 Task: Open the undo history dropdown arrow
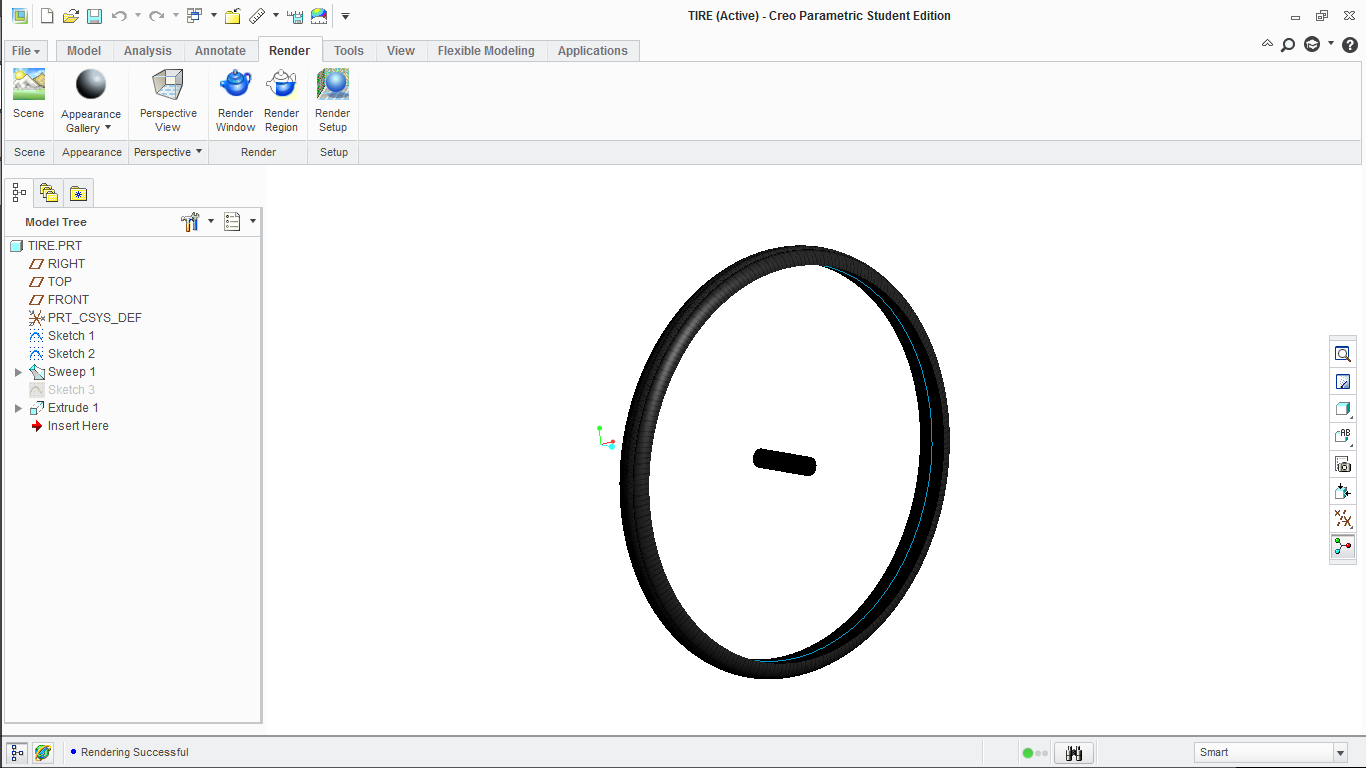coord(138,16)
